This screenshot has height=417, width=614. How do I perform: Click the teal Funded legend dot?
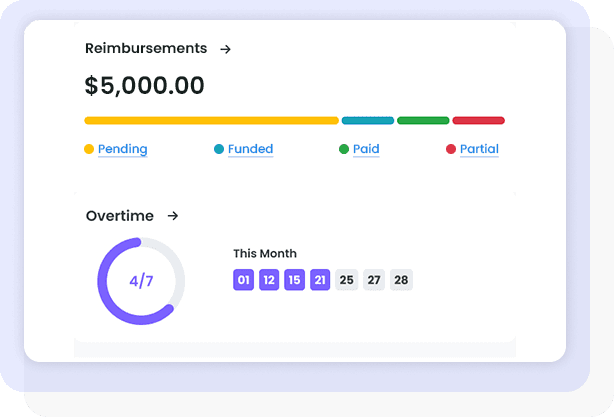pyautogui.click(x=219, y=149)
